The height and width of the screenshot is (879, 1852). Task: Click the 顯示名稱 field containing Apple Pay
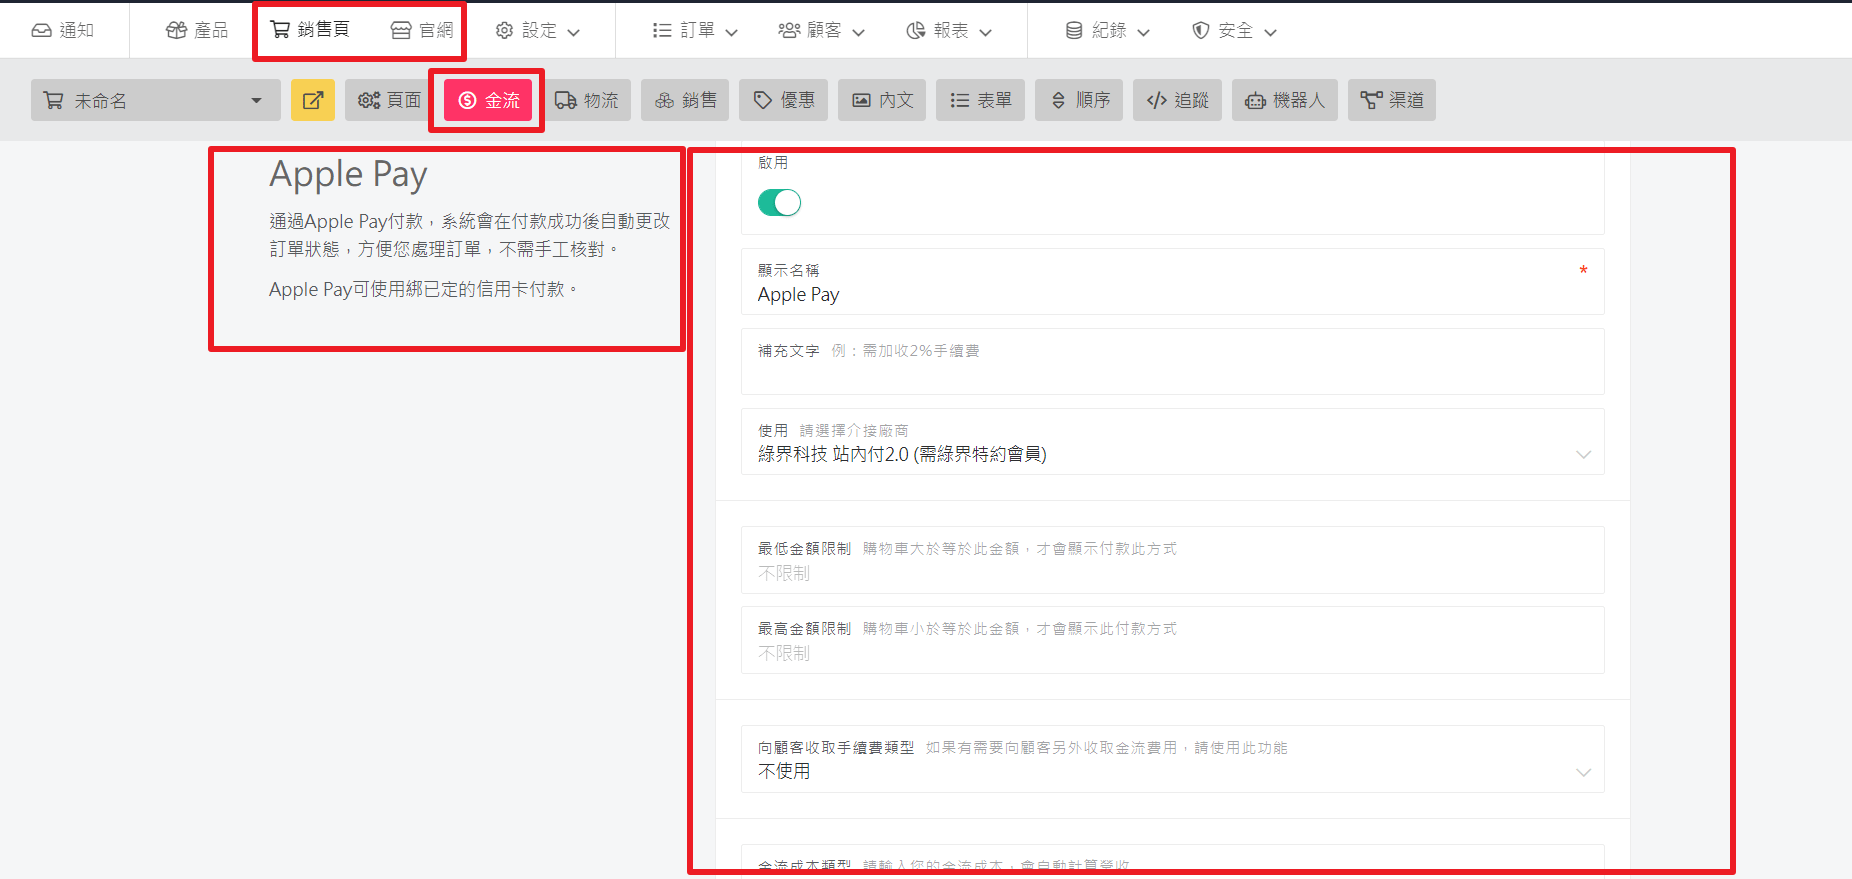(1172, 282)
